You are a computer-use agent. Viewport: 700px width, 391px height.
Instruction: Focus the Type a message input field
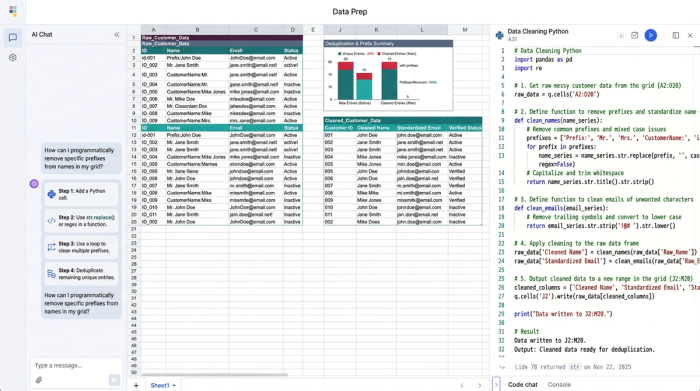76,366
